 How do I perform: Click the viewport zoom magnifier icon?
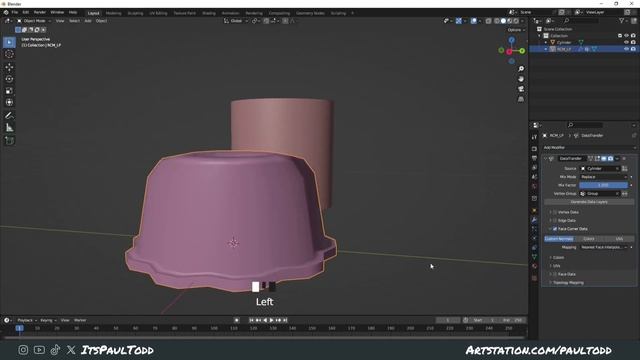click(x=521, y=69)
